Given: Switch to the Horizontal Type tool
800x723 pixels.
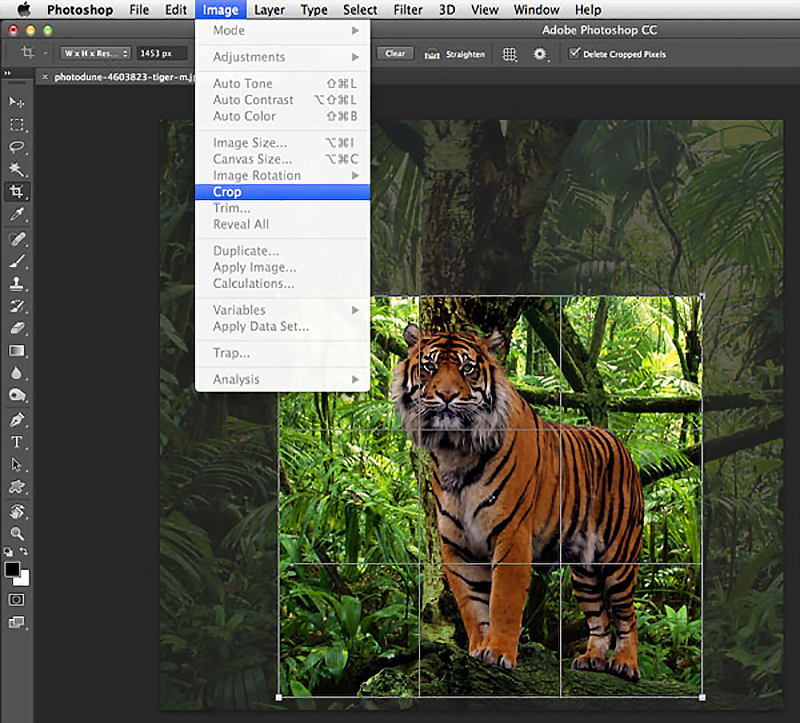Looking at the screenshot, I should pos(16,442).
